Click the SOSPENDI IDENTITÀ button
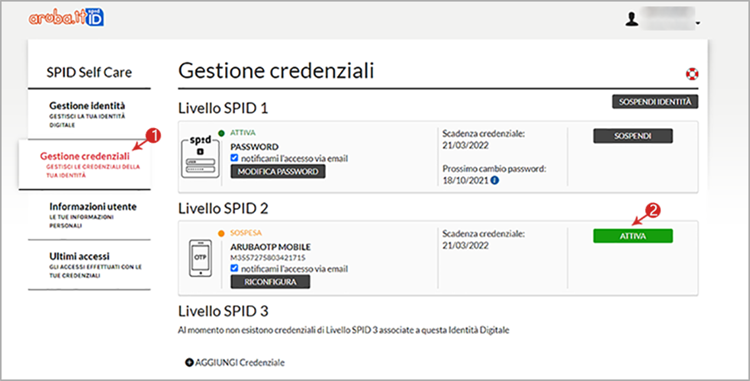 tap(655, 102)
